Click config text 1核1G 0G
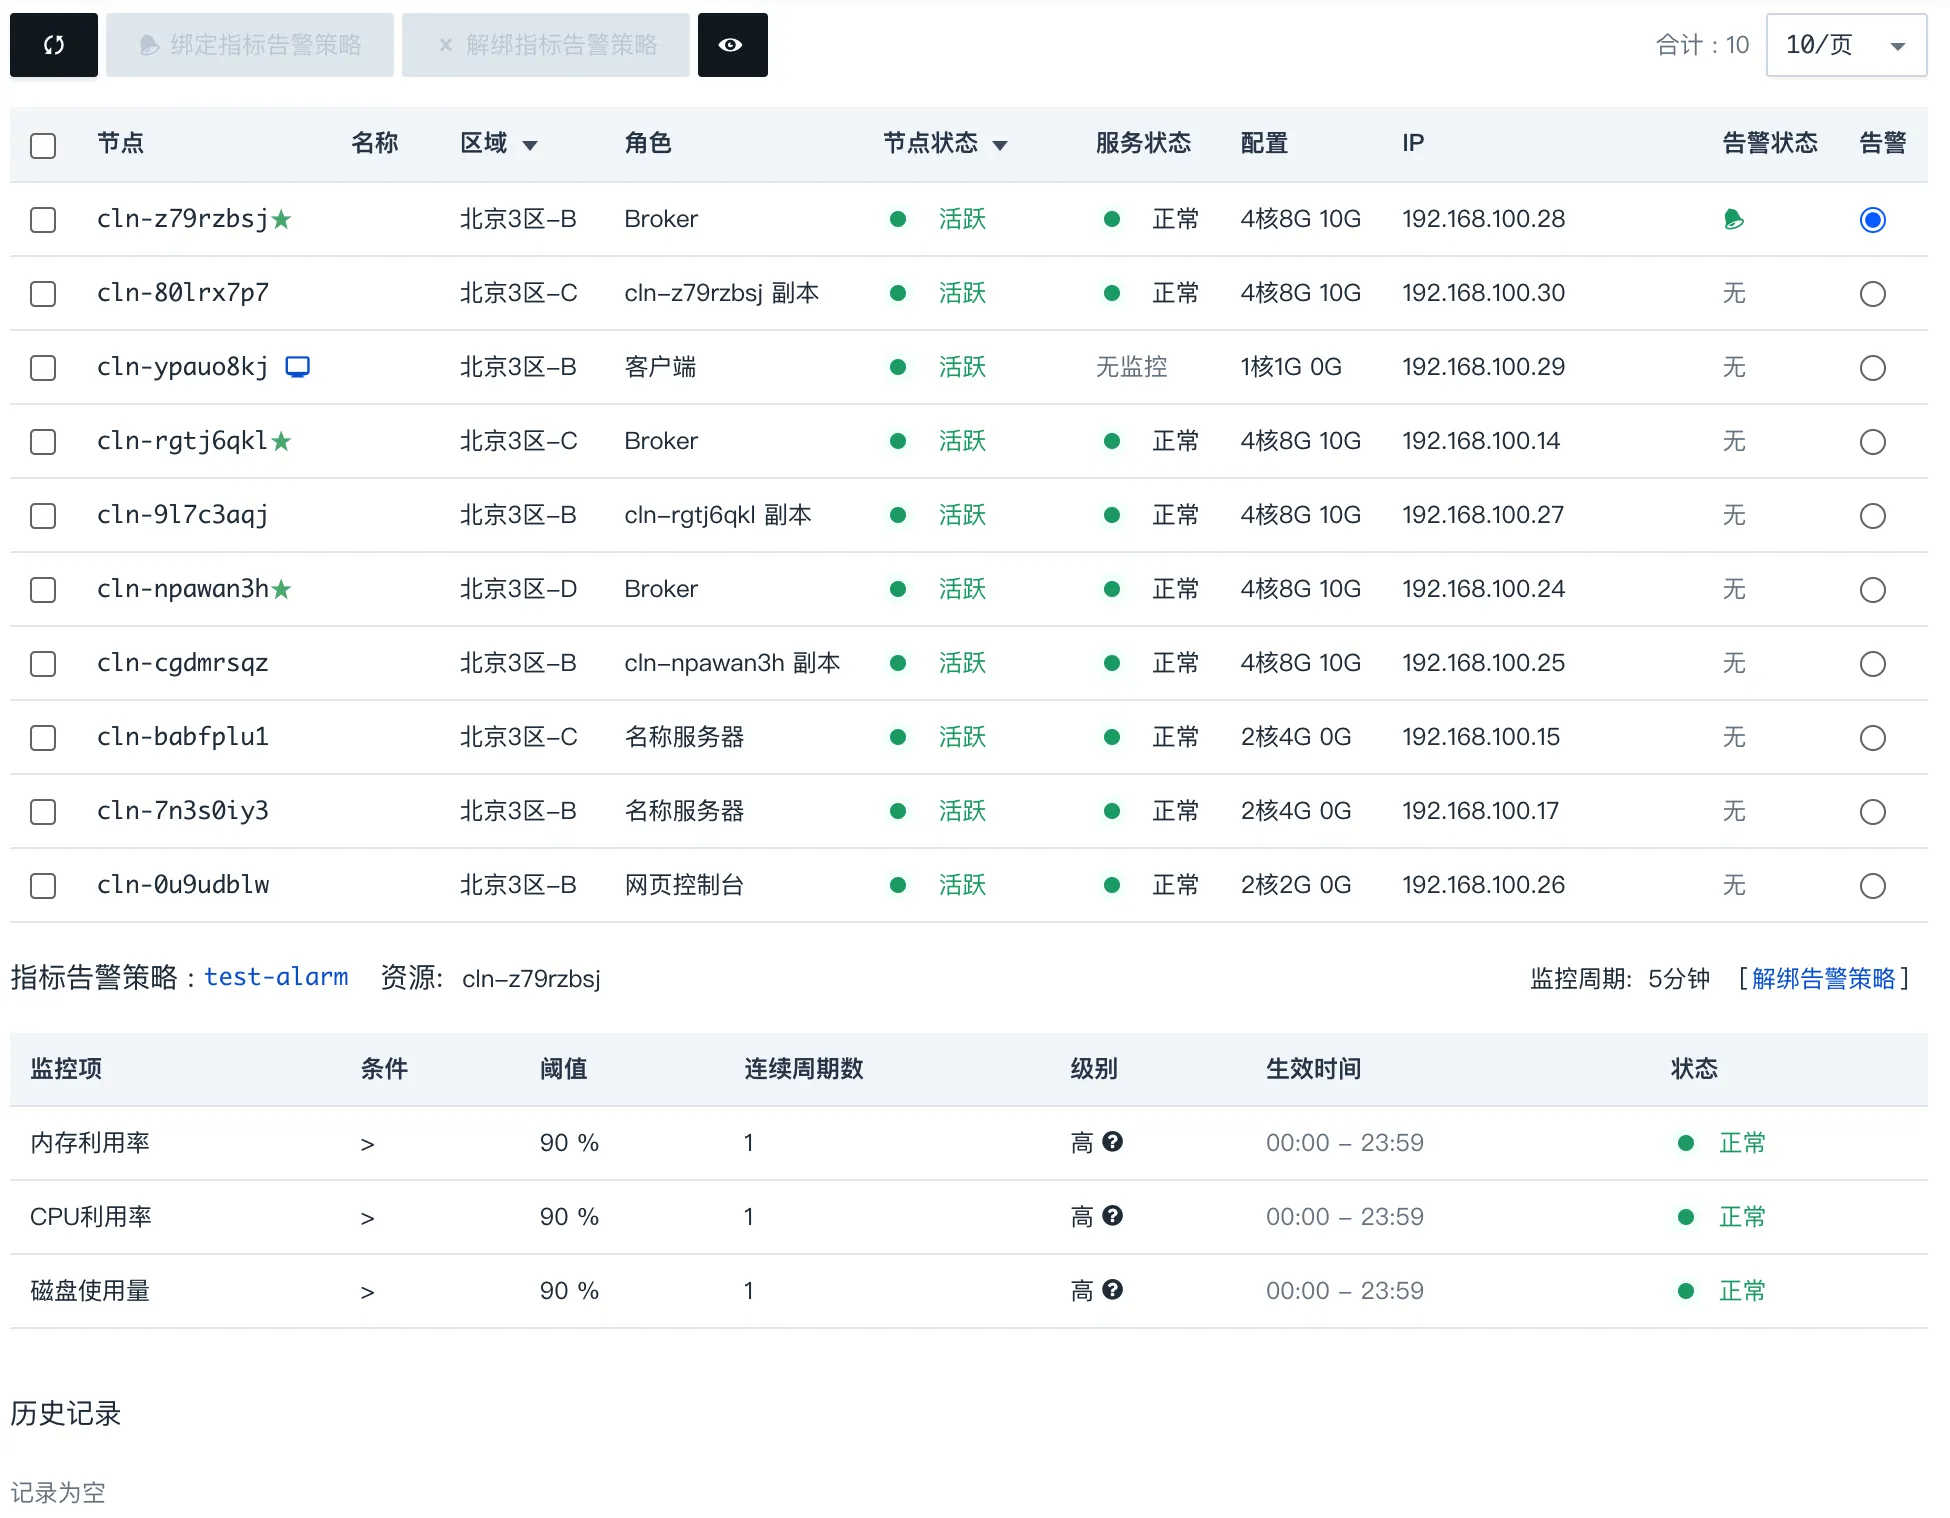Screen dimensions: 1950x1518 click(1291, 367)
